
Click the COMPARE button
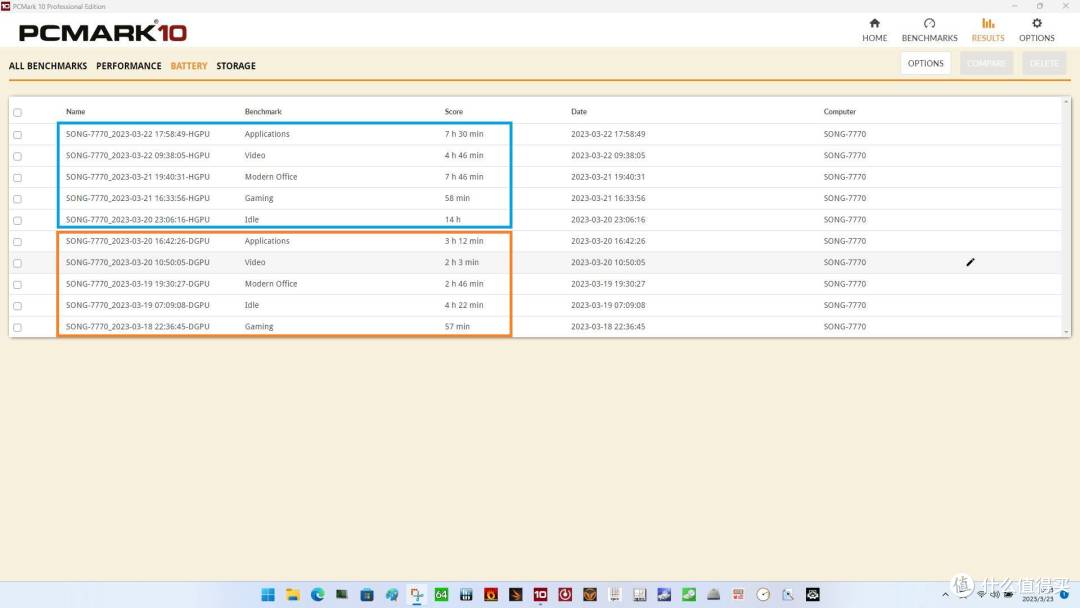click(986, 63)
